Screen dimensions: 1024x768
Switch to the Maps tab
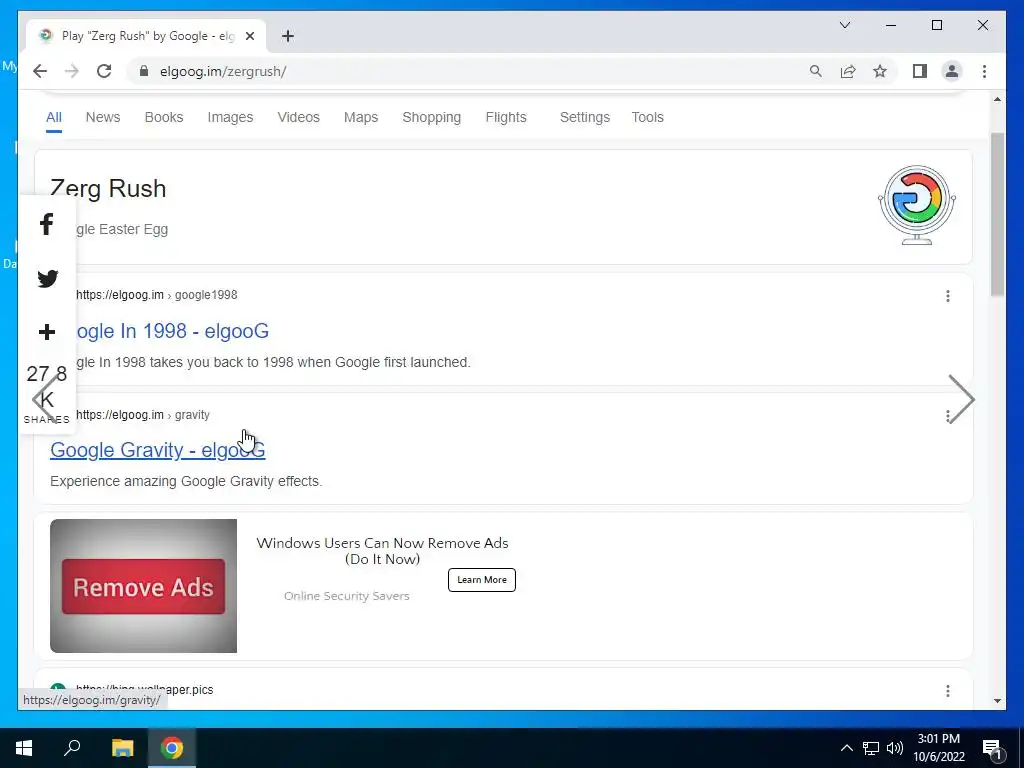[361, 118]
